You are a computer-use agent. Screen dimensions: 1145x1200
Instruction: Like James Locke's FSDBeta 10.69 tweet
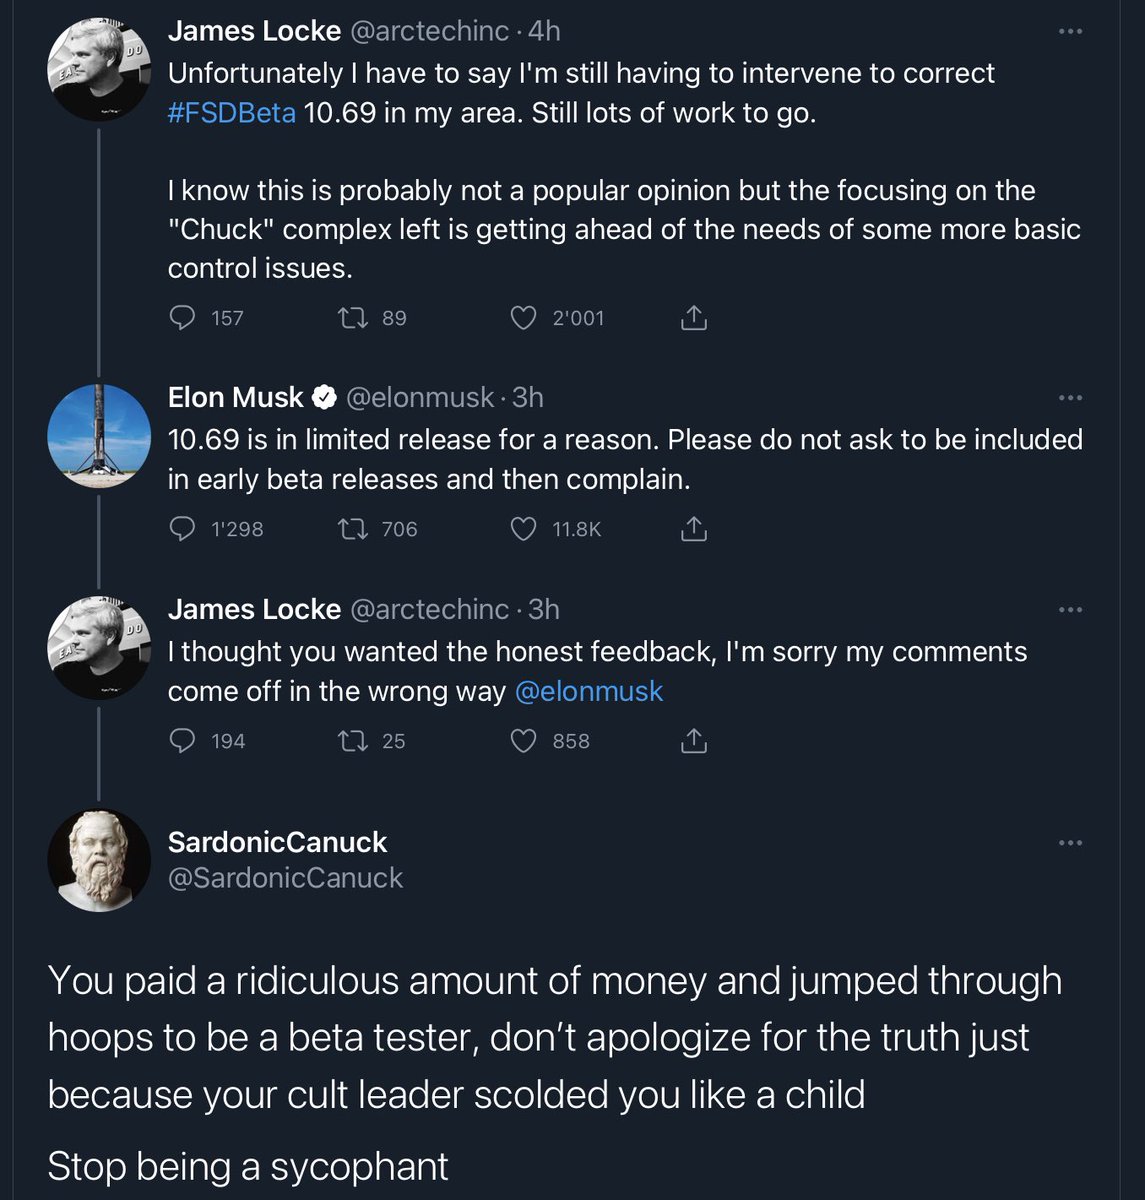(523, 318)
